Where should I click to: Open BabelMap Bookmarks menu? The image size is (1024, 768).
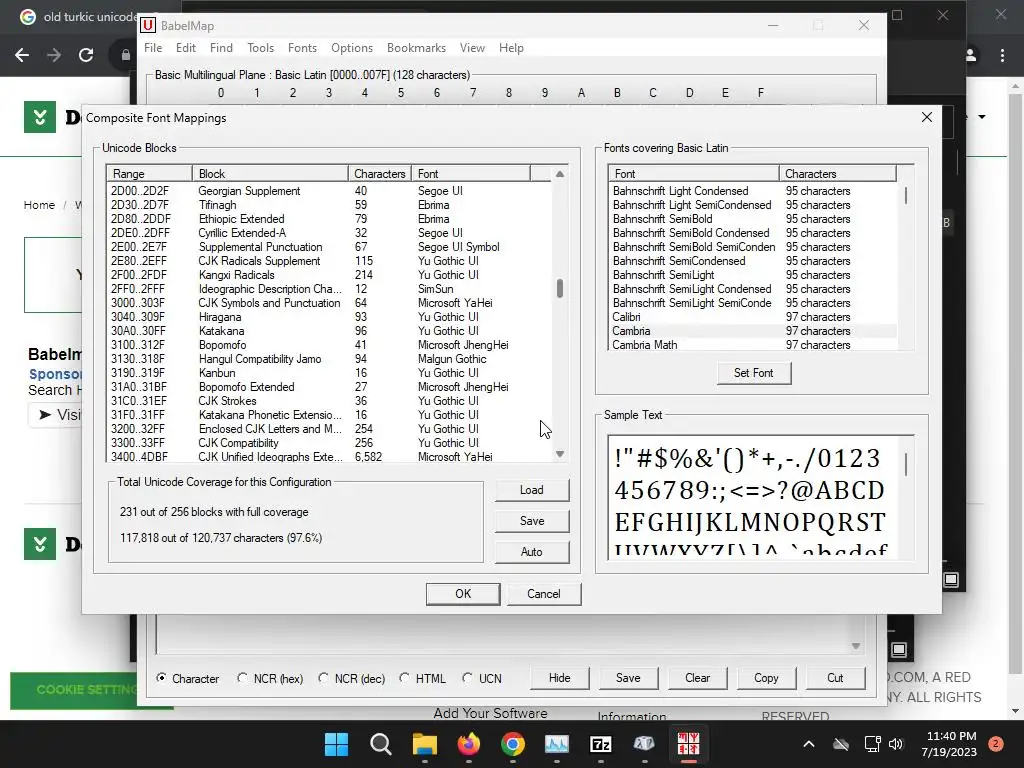click(416, 48)
